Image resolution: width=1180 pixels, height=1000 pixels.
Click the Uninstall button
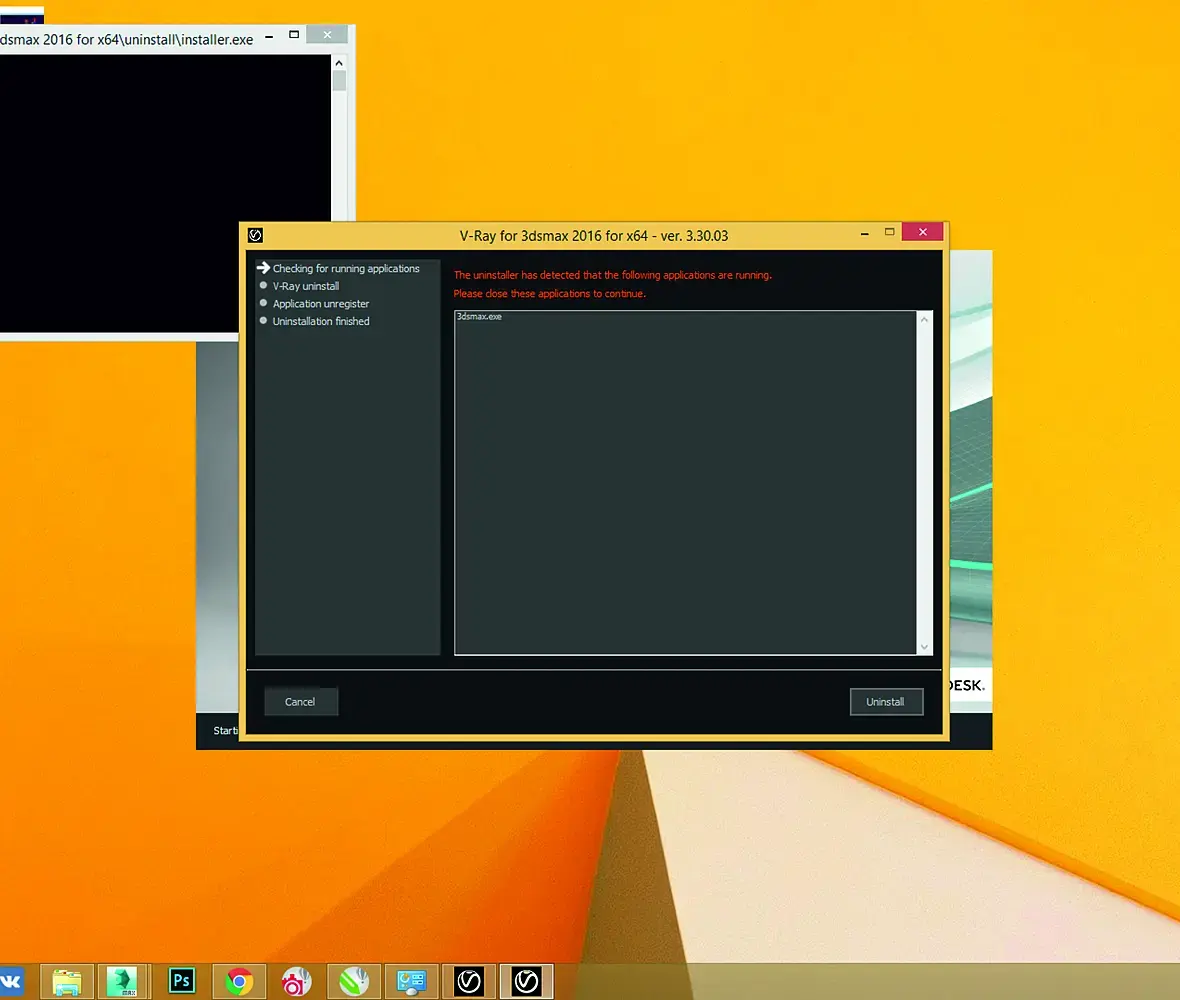[886, 701]
